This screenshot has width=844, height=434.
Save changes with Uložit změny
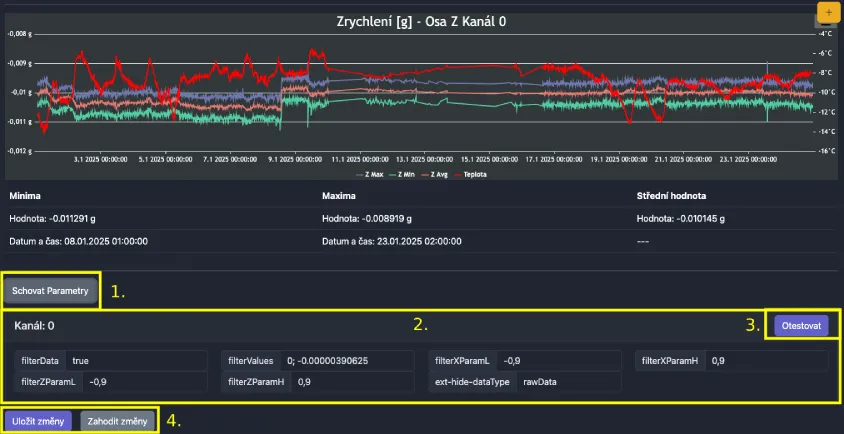[39, 421]
